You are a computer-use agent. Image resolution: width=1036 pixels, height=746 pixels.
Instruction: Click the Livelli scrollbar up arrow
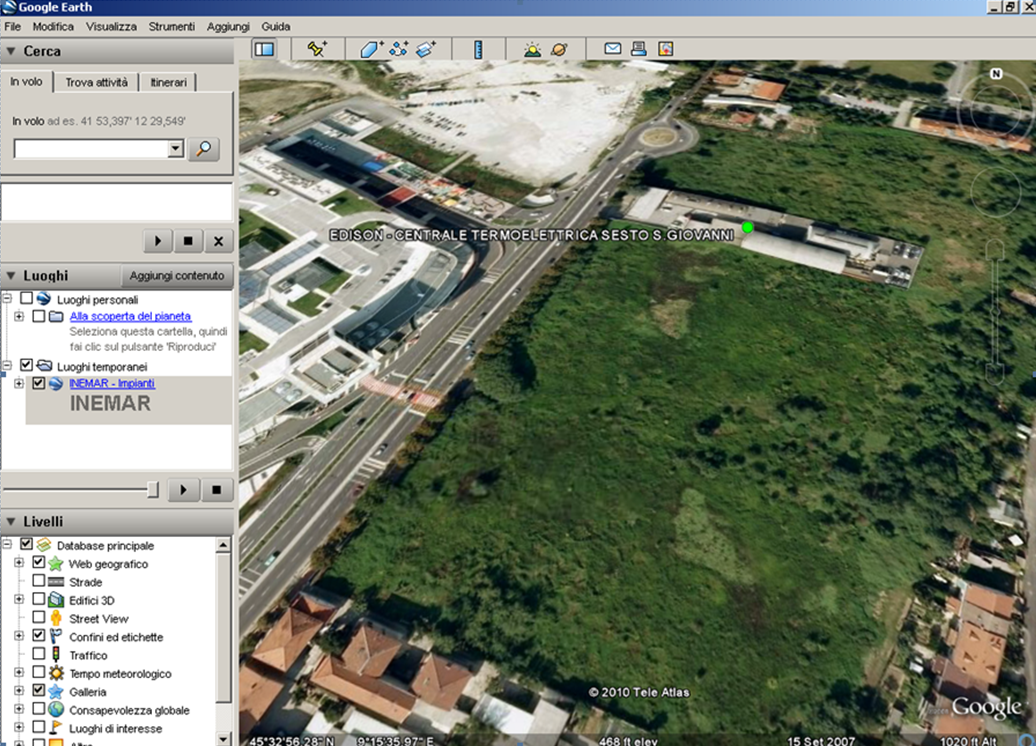point(223,545)
